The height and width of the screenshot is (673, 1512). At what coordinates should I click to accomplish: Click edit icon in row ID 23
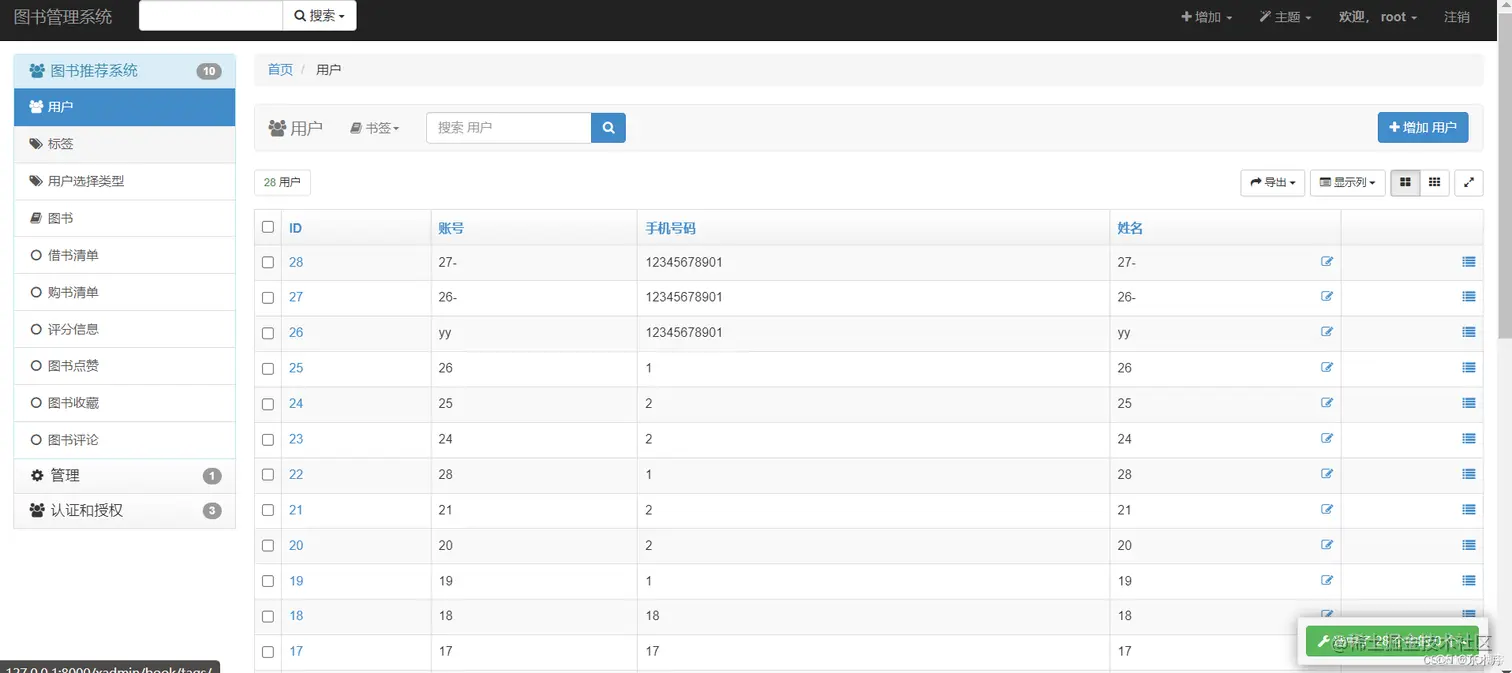(1327, 438)
